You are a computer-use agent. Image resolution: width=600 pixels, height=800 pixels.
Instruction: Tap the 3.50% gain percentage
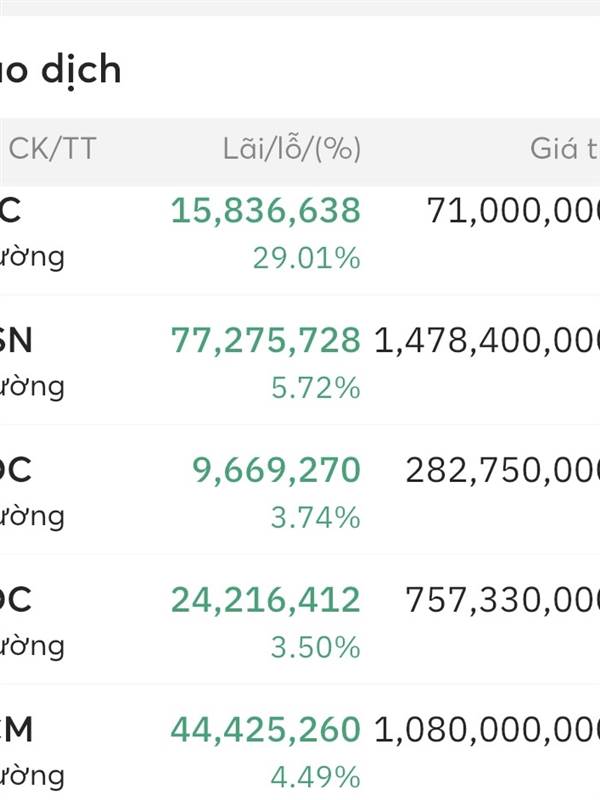point(316,647)
